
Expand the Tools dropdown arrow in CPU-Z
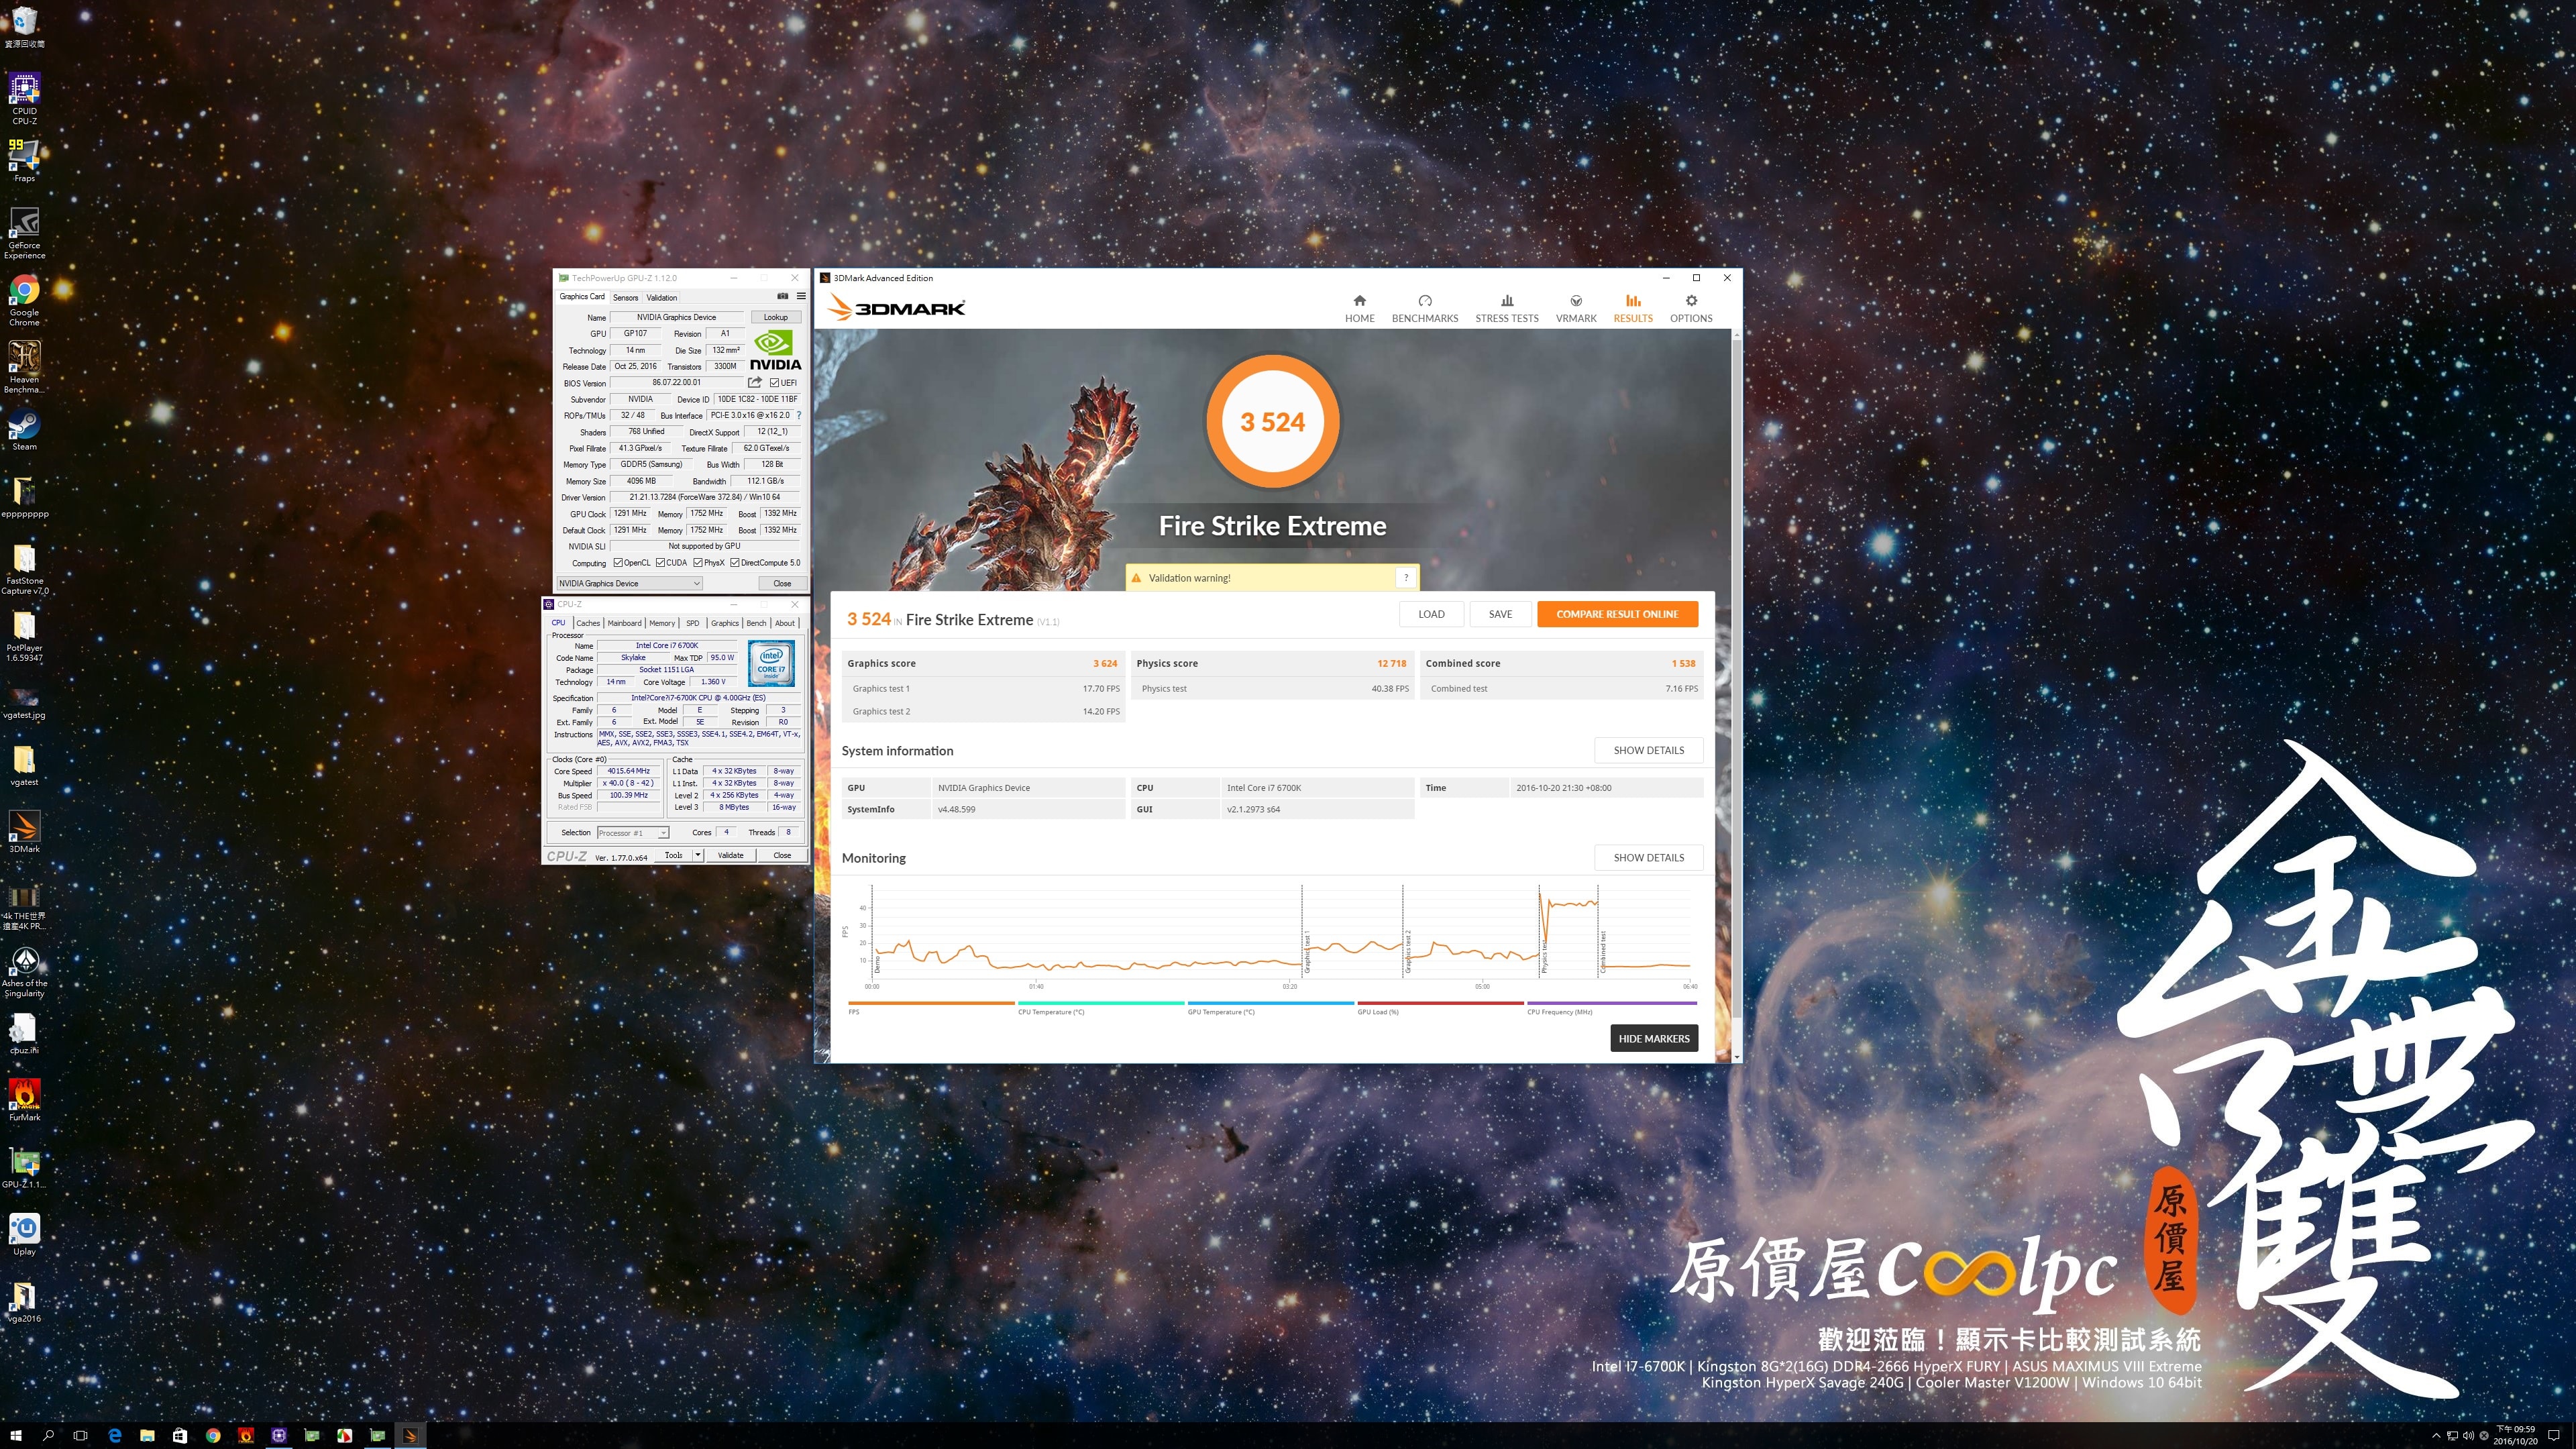point(697,855)
